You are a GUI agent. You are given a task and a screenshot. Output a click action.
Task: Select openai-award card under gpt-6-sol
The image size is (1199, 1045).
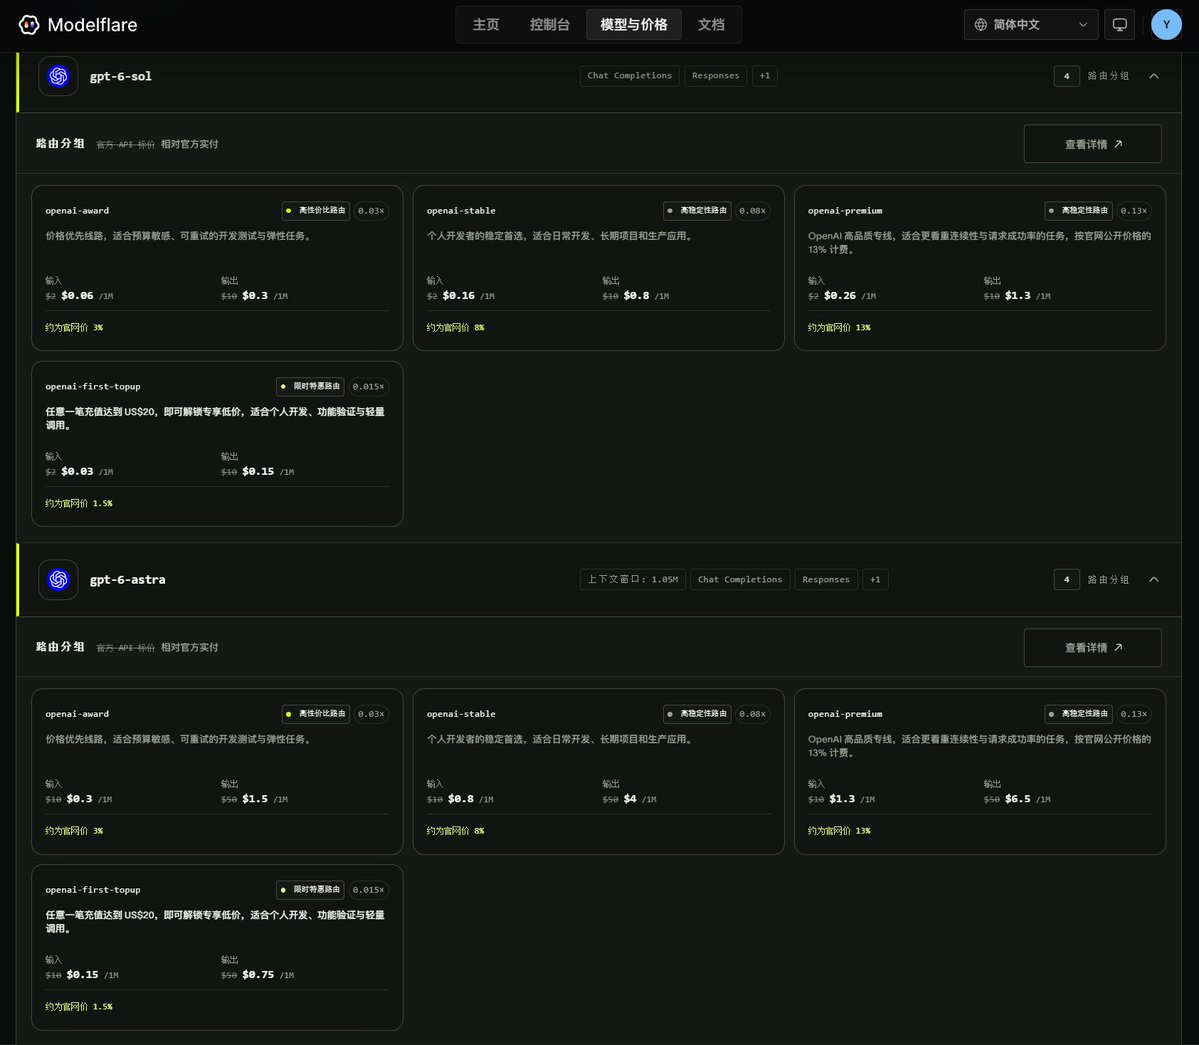tap(217, 268)
